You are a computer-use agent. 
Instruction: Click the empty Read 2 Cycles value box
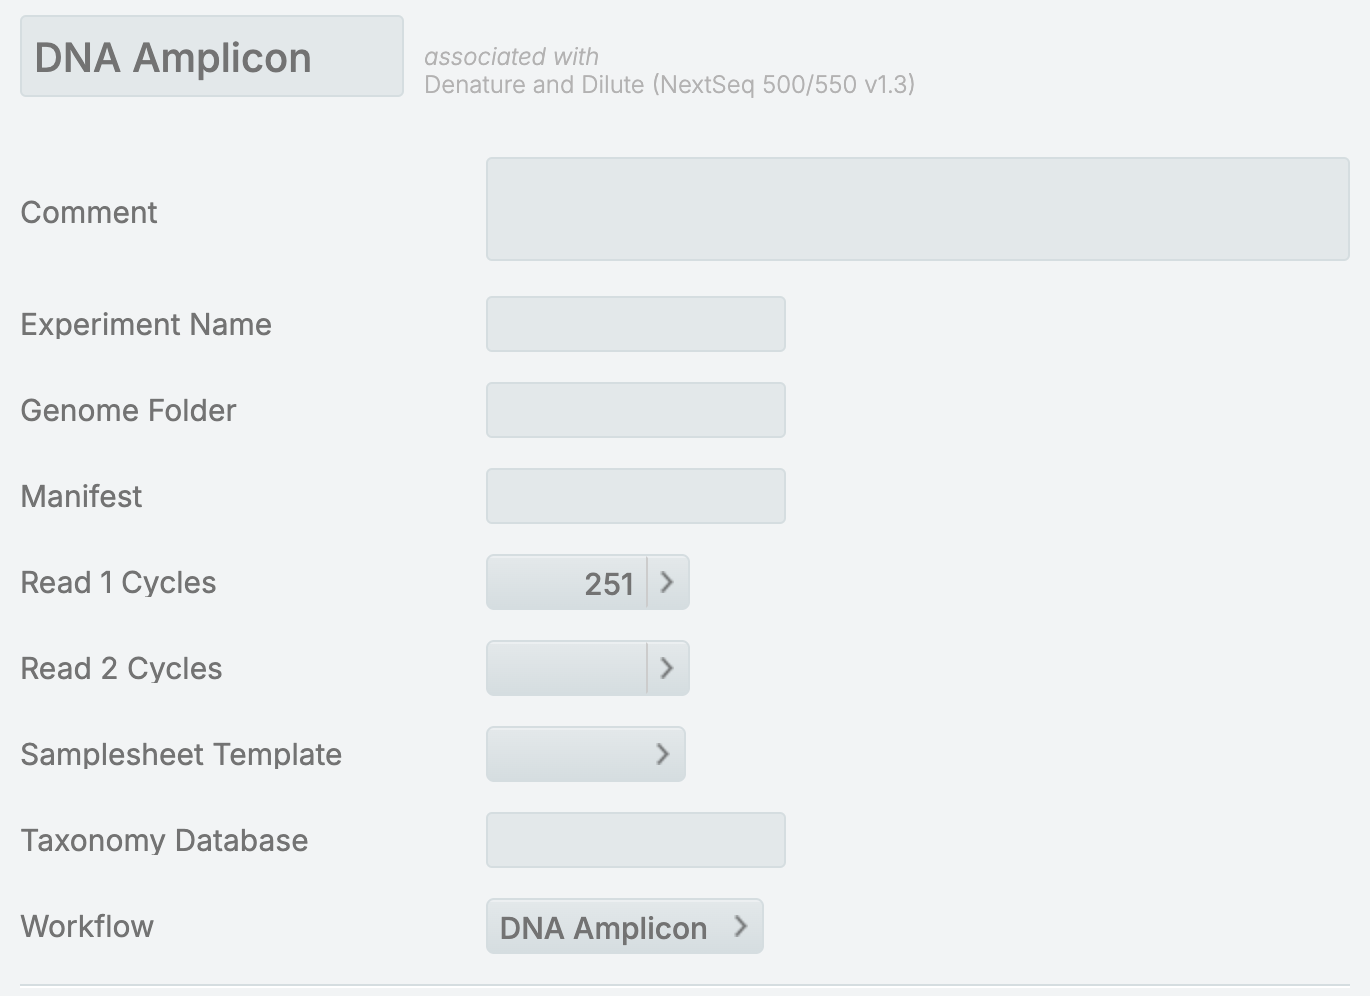tap(567, 668)
